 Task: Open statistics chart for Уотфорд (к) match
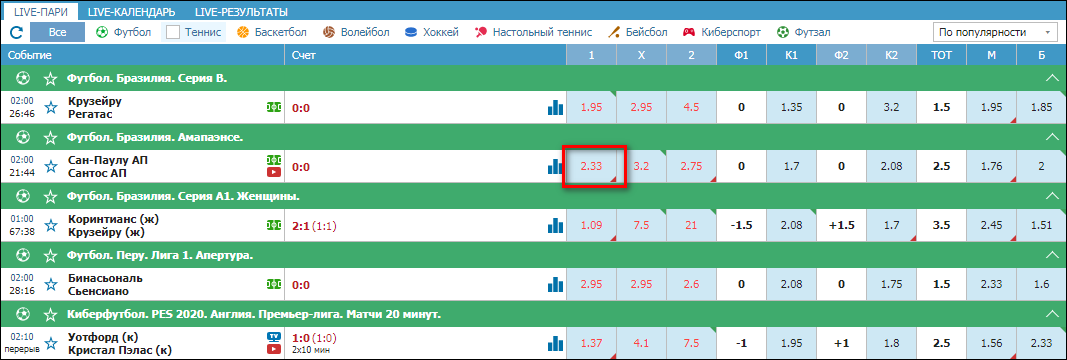(x=556, y=343)
